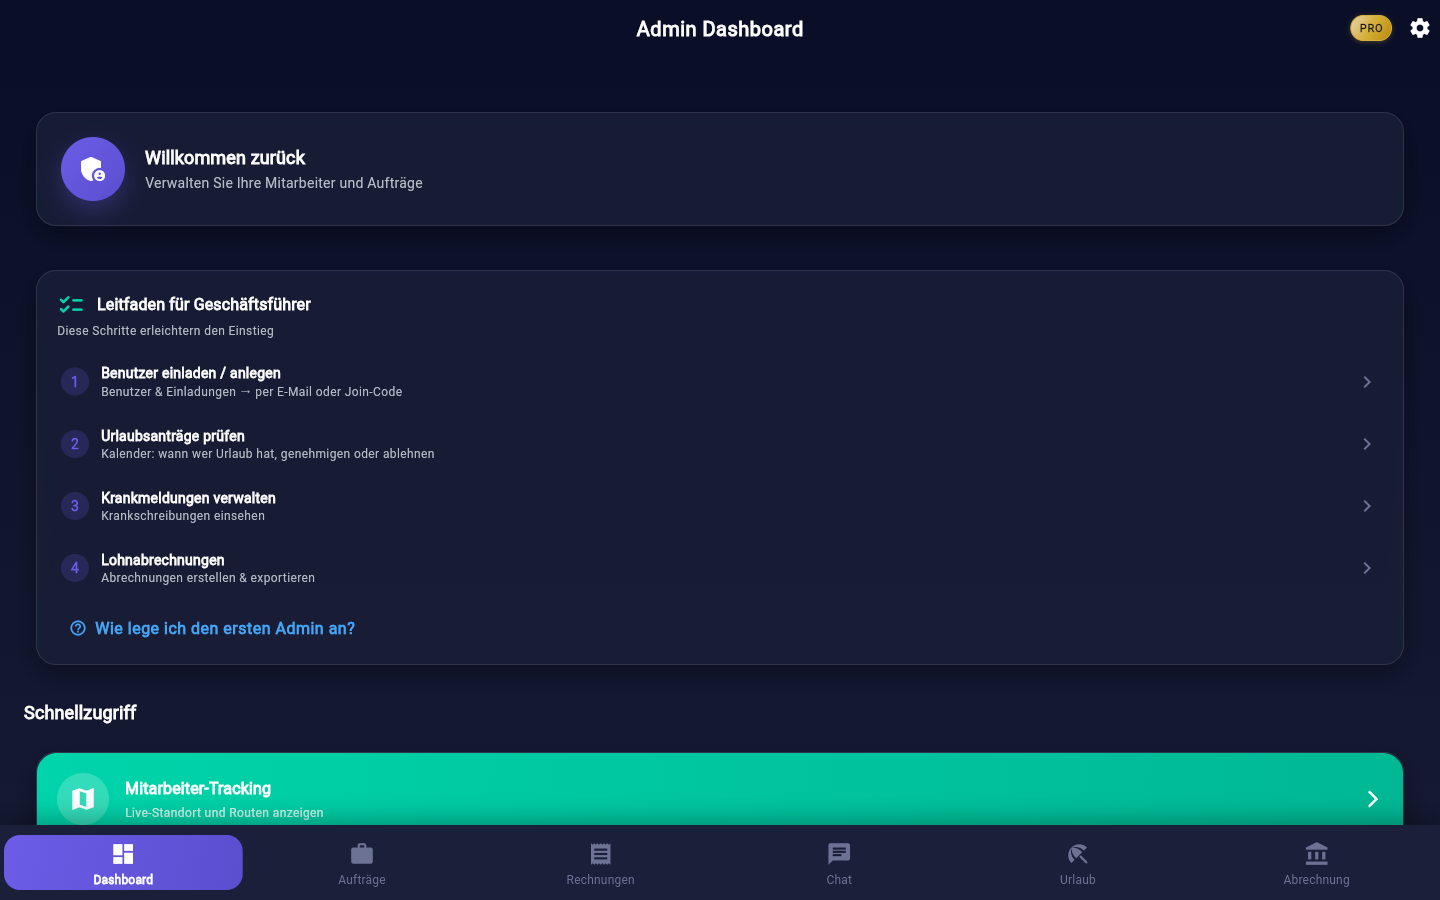Expand the Benutzer einladen / anlegen chevron
This screenshot has width=1440, height=900.
[1367, 382]
